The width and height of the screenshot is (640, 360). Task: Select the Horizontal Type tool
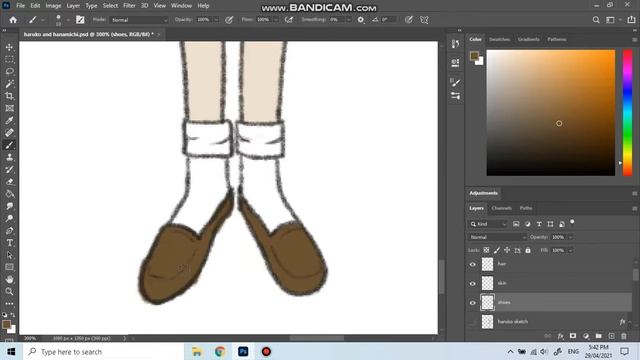(x=9, y=243)
